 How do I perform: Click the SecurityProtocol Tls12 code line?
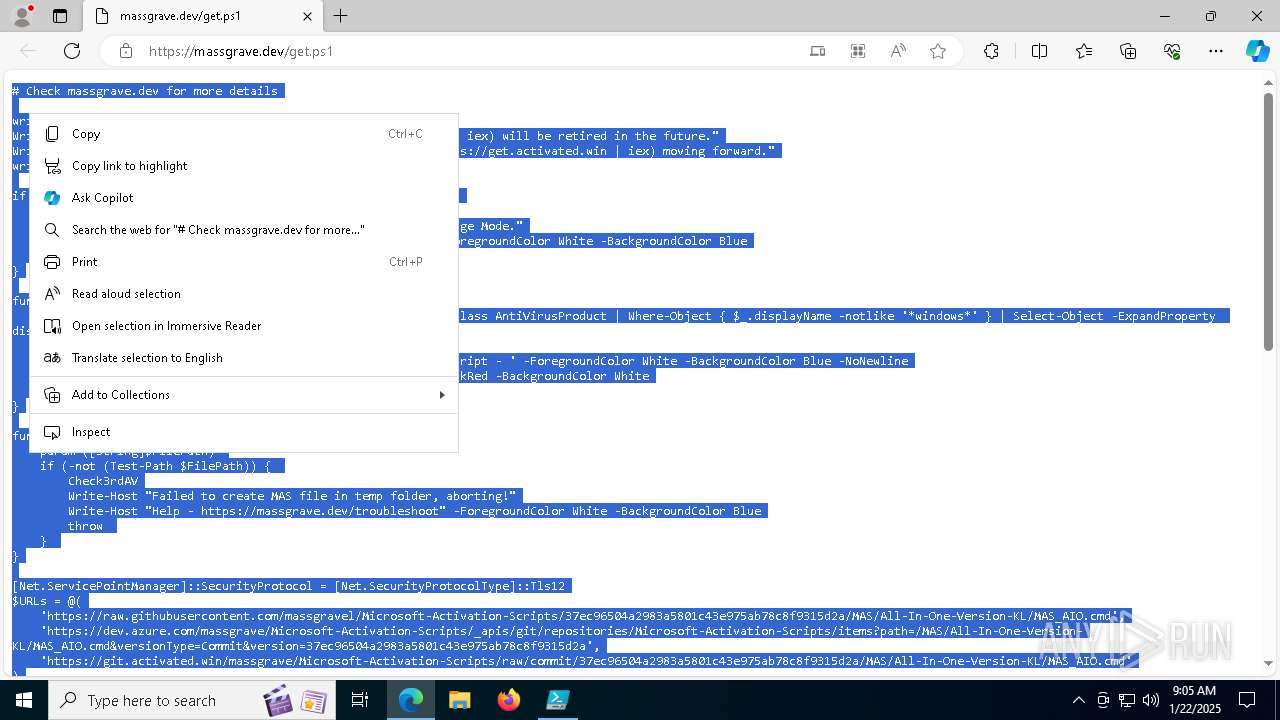(291, 586)
